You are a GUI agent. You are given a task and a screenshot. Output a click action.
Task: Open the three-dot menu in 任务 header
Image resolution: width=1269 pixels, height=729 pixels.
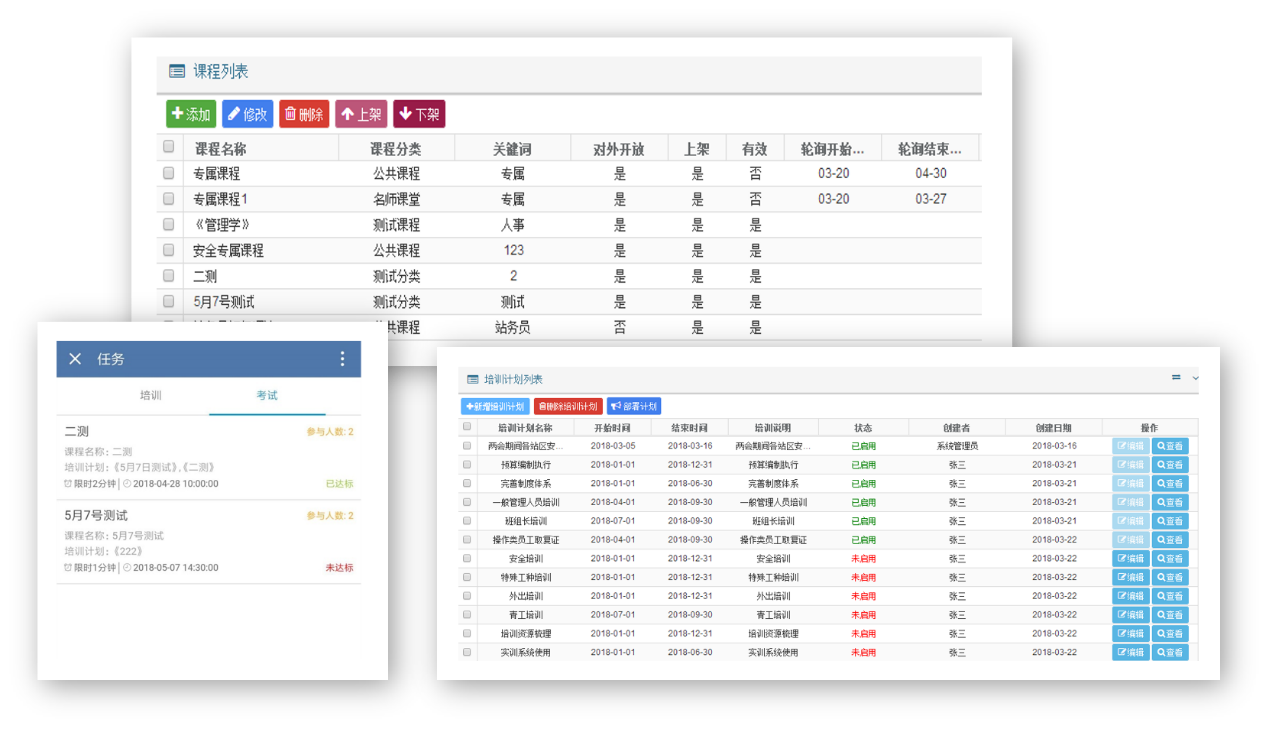342,359
